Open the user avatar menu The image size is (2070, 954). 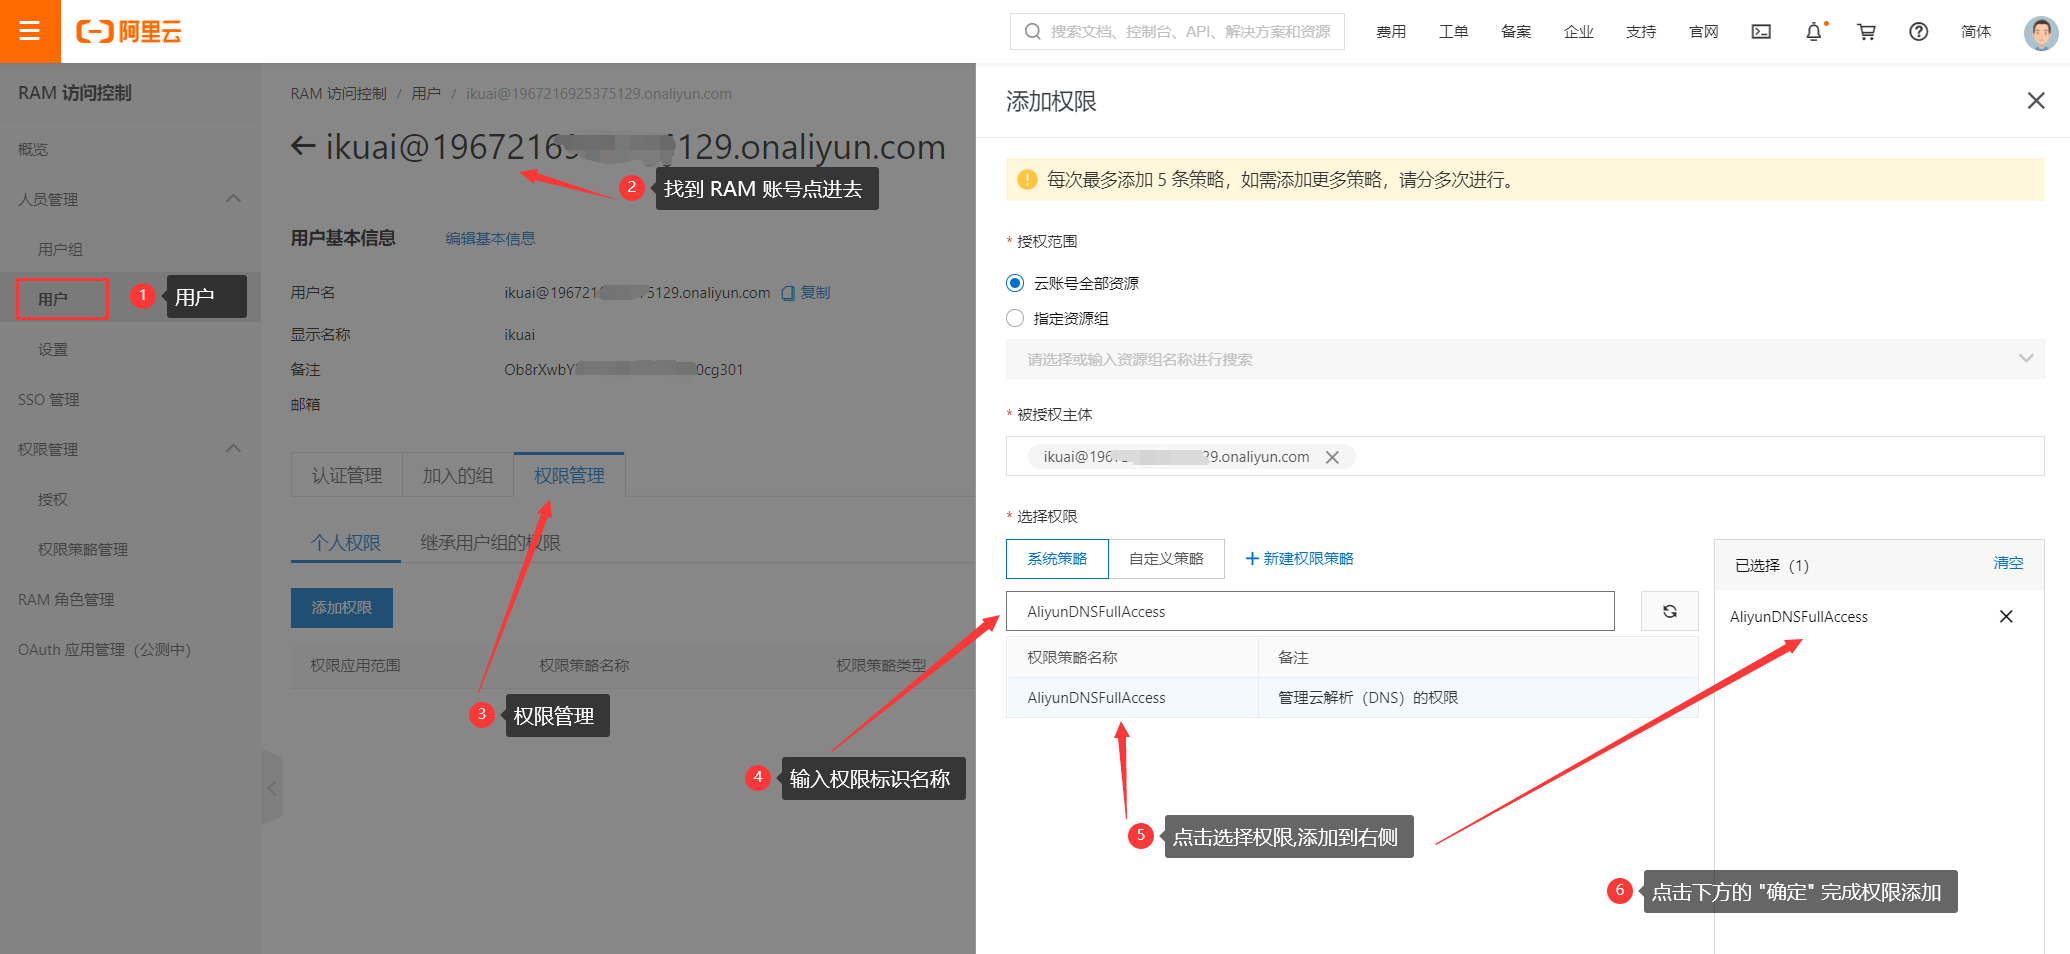[2040, 32]
